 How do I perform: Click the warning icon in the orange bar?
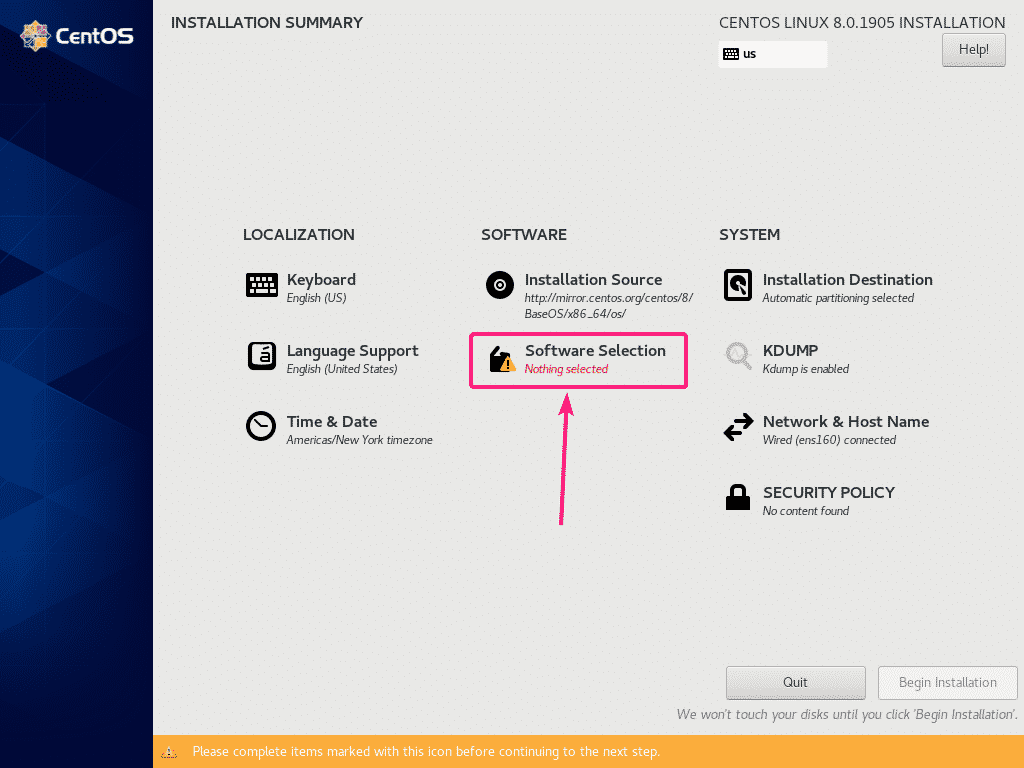point(169,752)
